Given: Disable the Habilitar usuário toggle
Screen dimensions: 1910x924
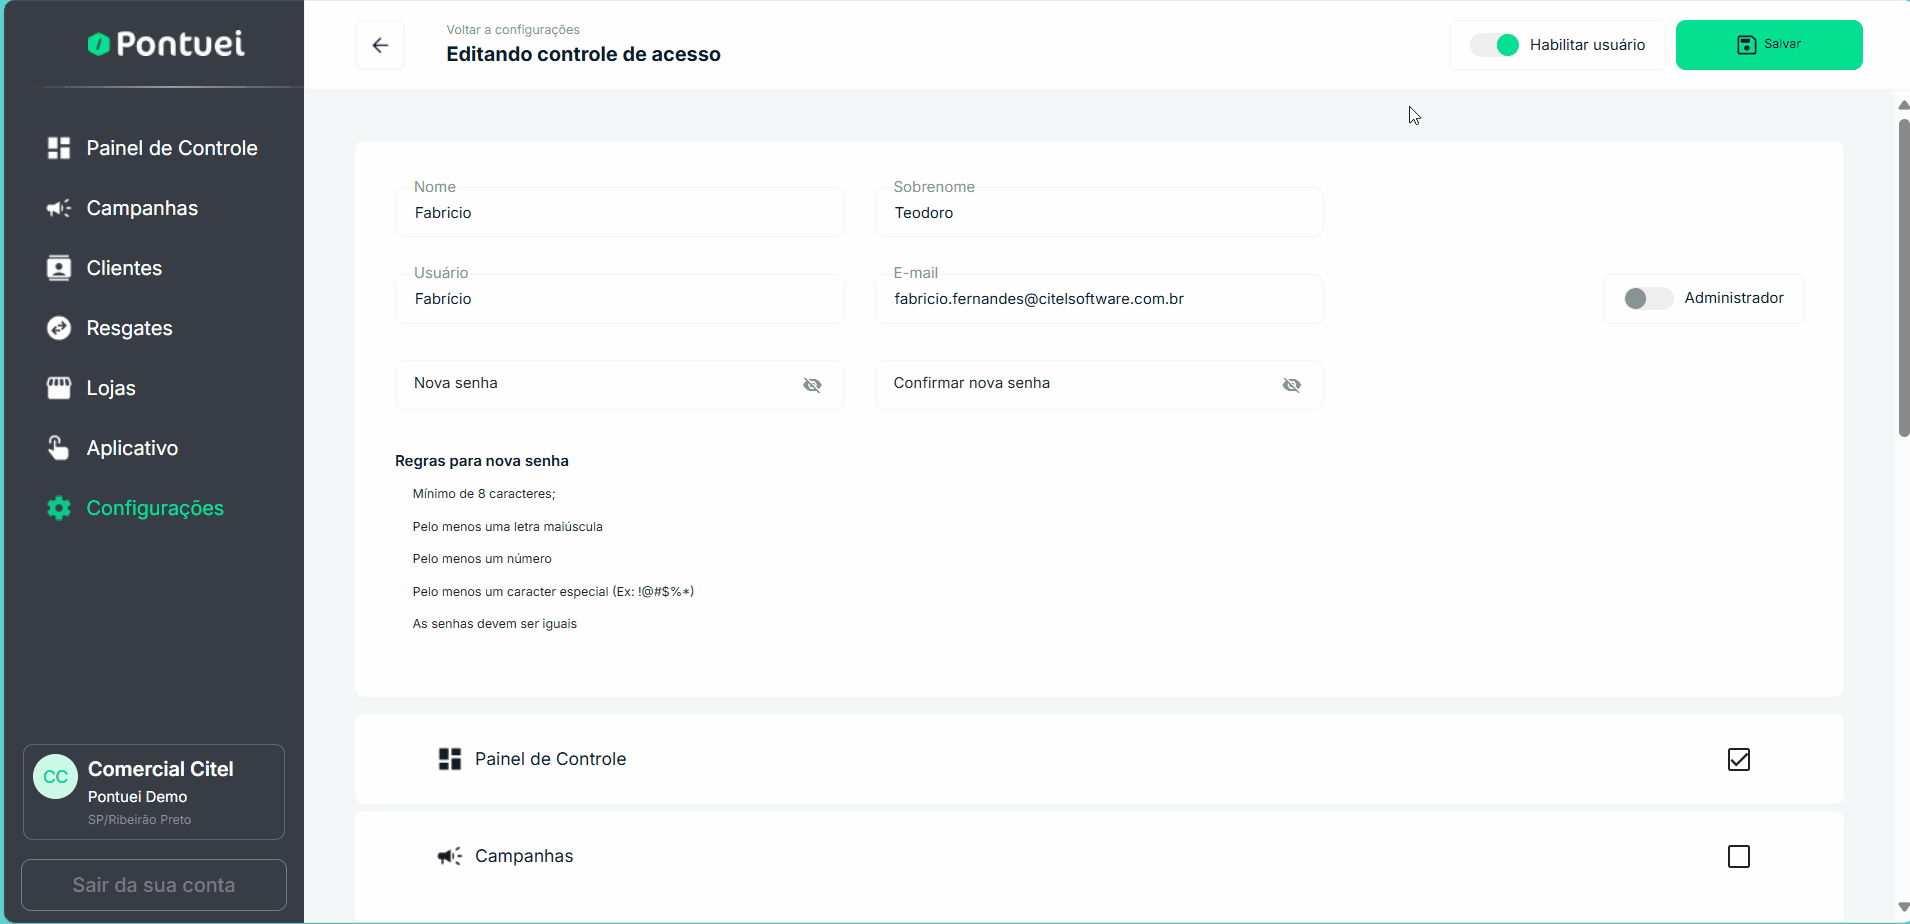Looking at the screenshot, I should [x=1495, y=45].
